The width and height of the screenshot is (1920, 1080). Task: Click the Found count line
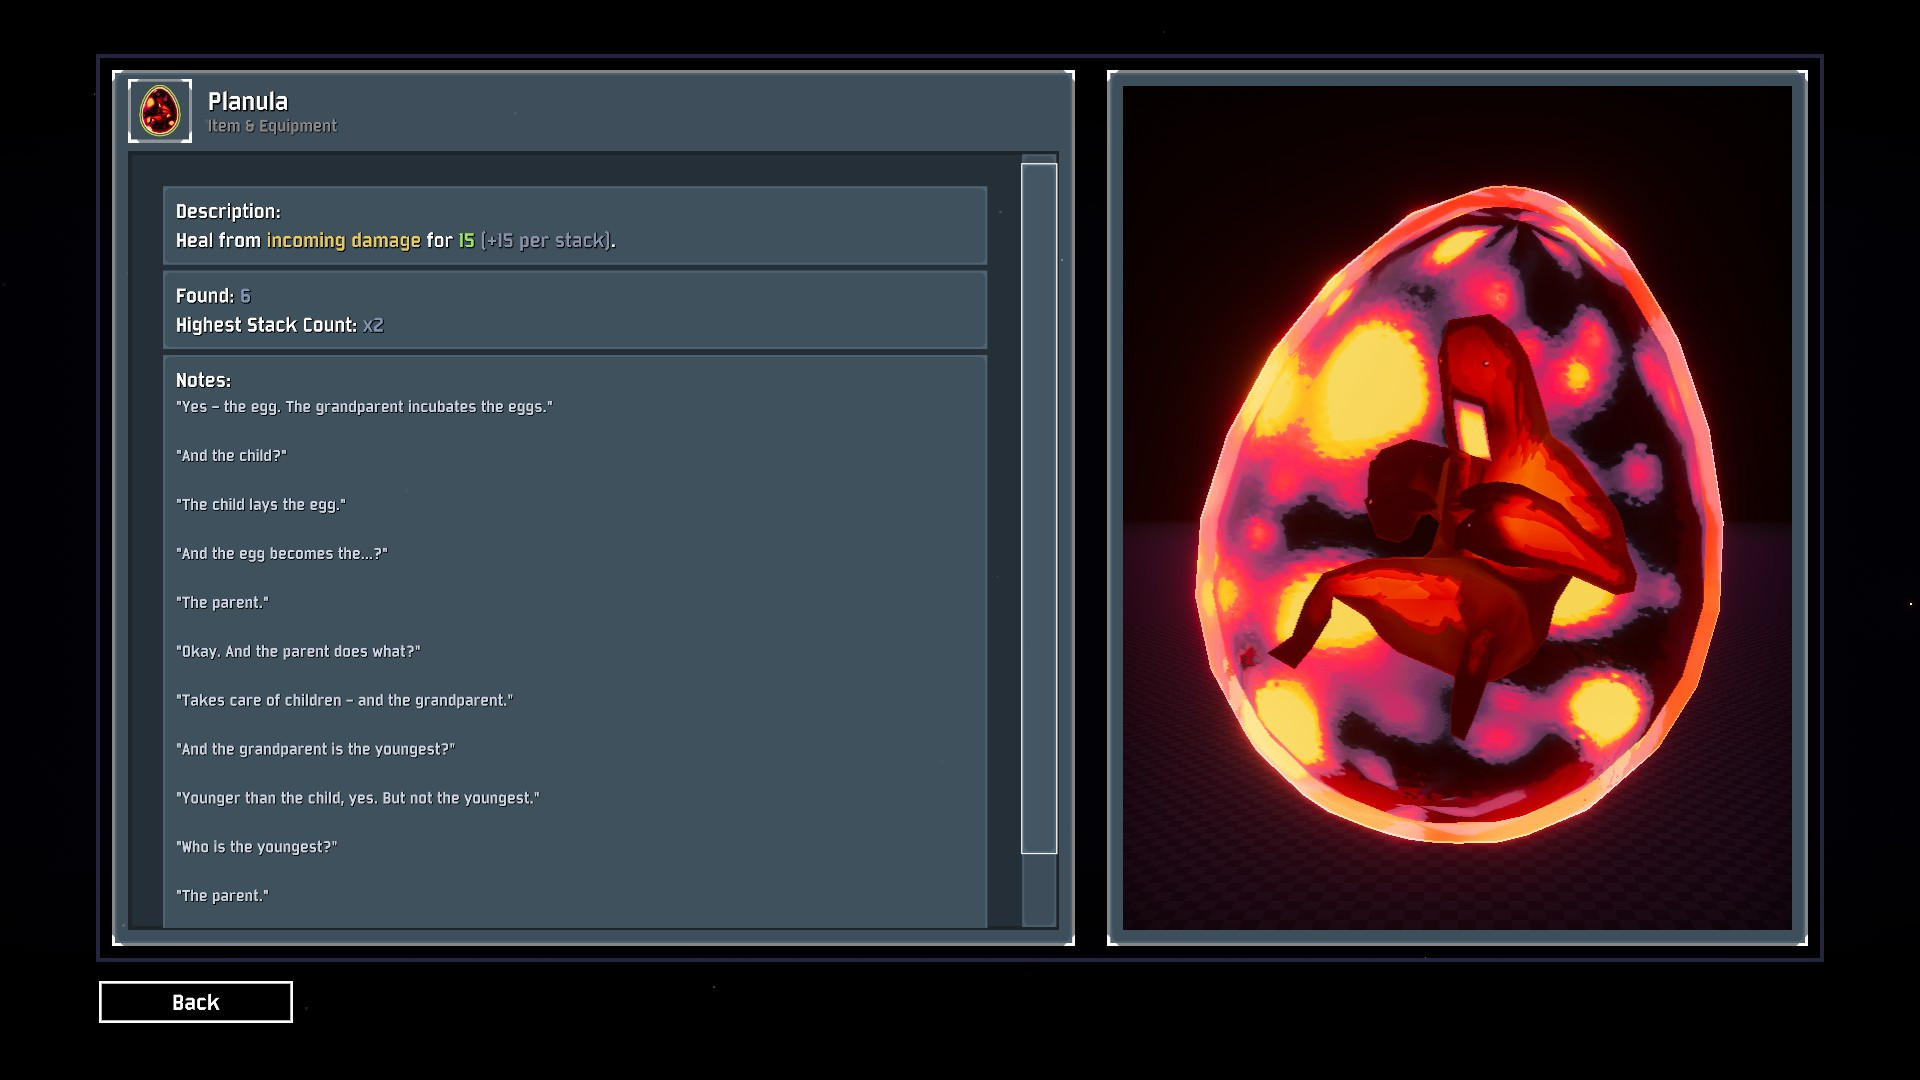(213, 296)
